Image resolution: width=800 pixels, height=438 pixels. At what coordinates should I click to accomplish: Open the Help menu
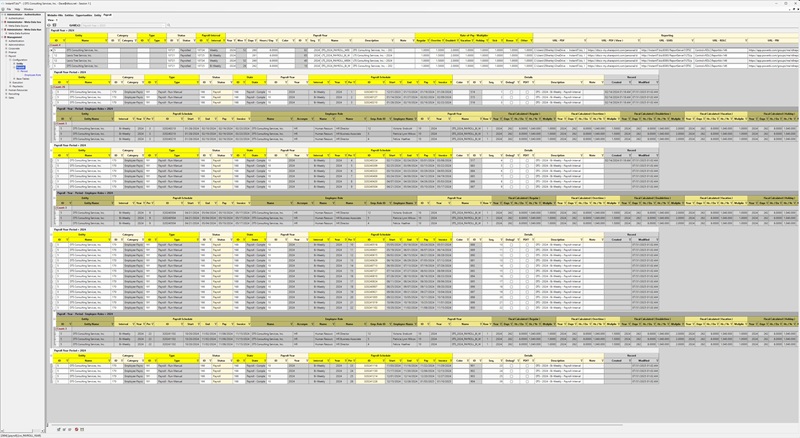click(x=15, y=10)
